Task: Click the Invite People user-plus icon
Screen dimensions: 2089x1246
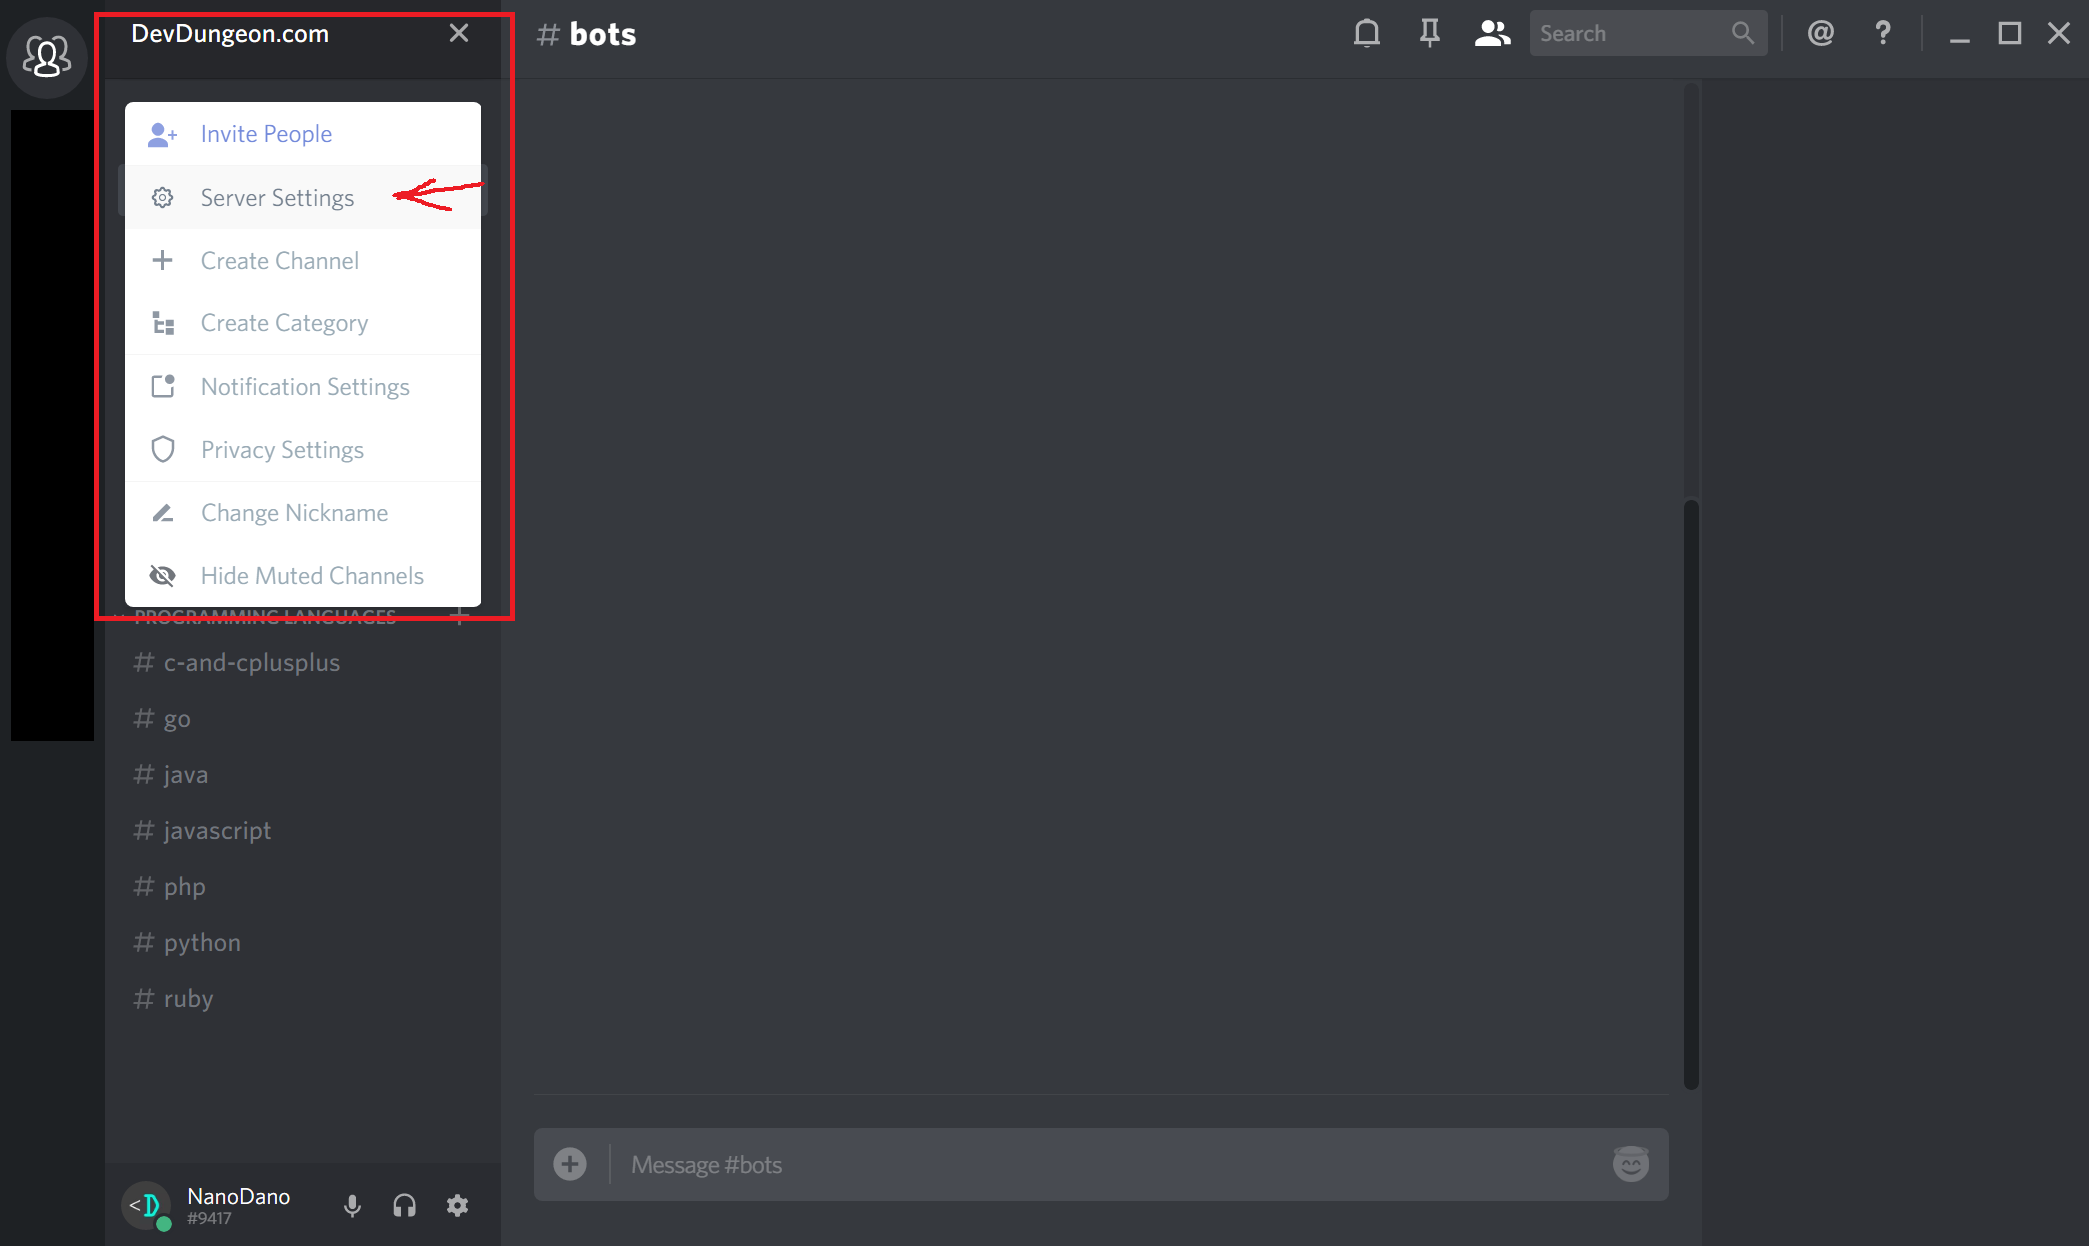Action: click(x=163, y=134)
